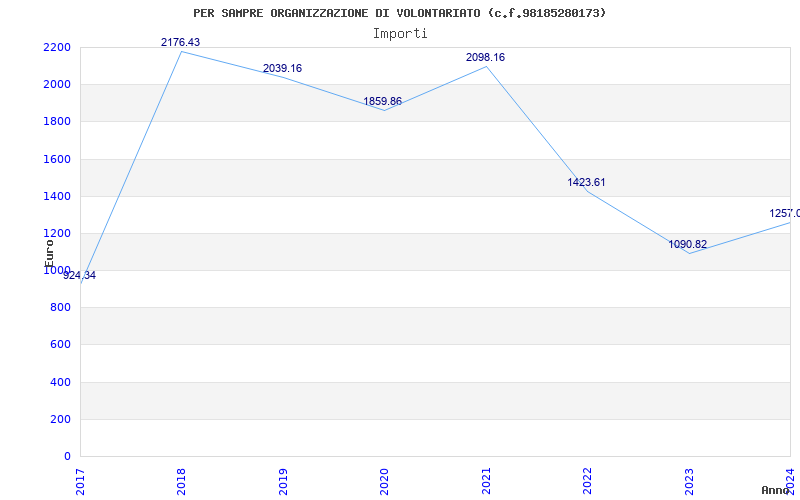Click the y-axis value 800
This screenshot has height=500, width=800.
[x=60, y=308]
